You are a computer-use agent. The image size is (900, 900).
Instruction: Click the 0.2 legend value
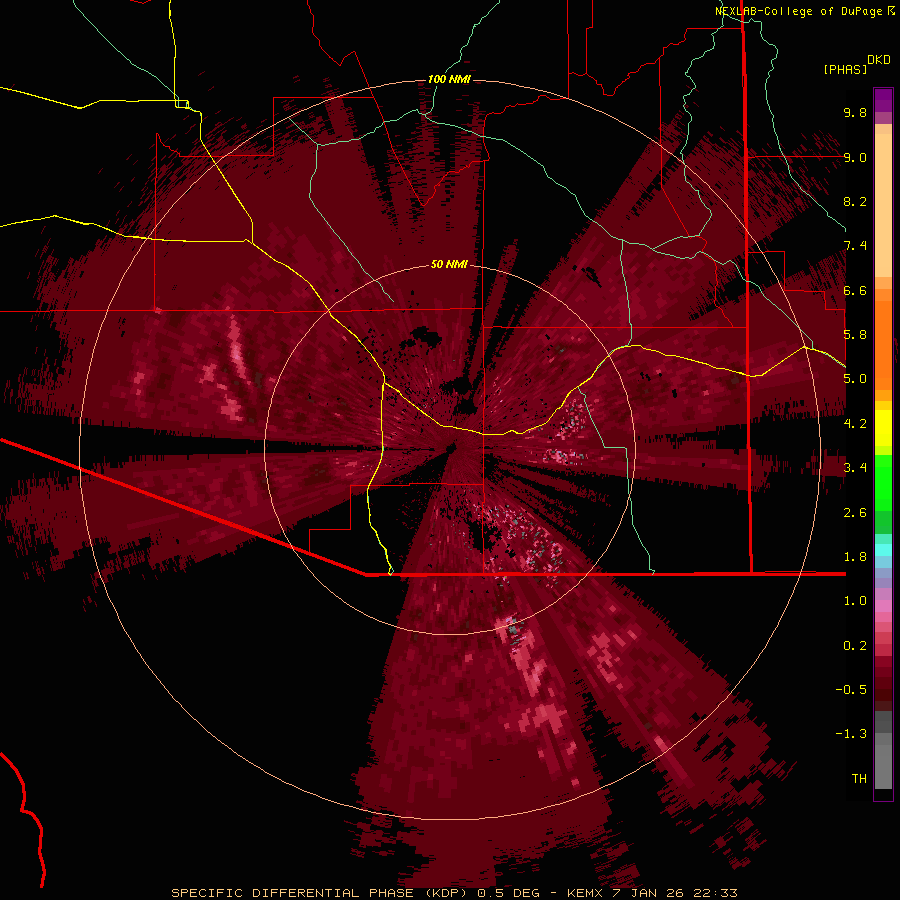(x=855, y=646)
